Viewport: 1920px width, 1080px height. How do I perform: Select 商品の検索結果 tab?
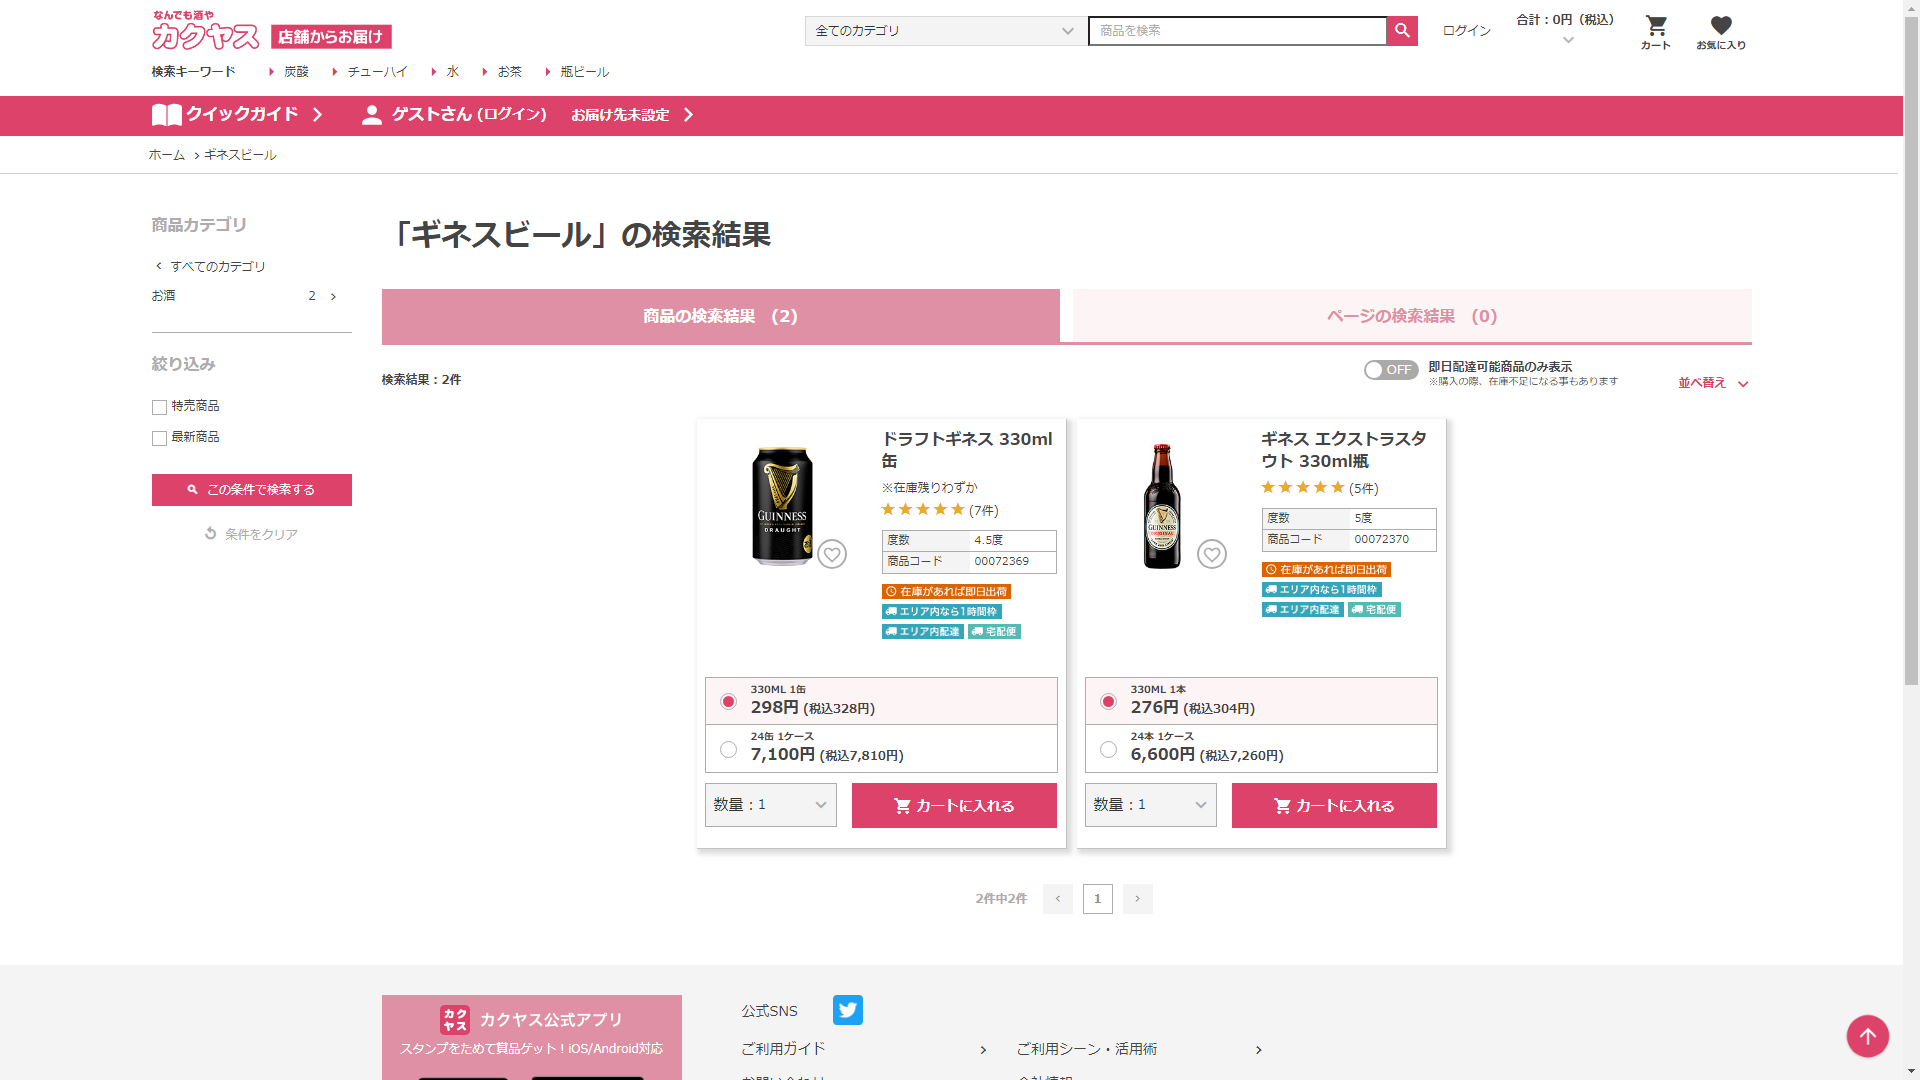[x=720, y=316]
